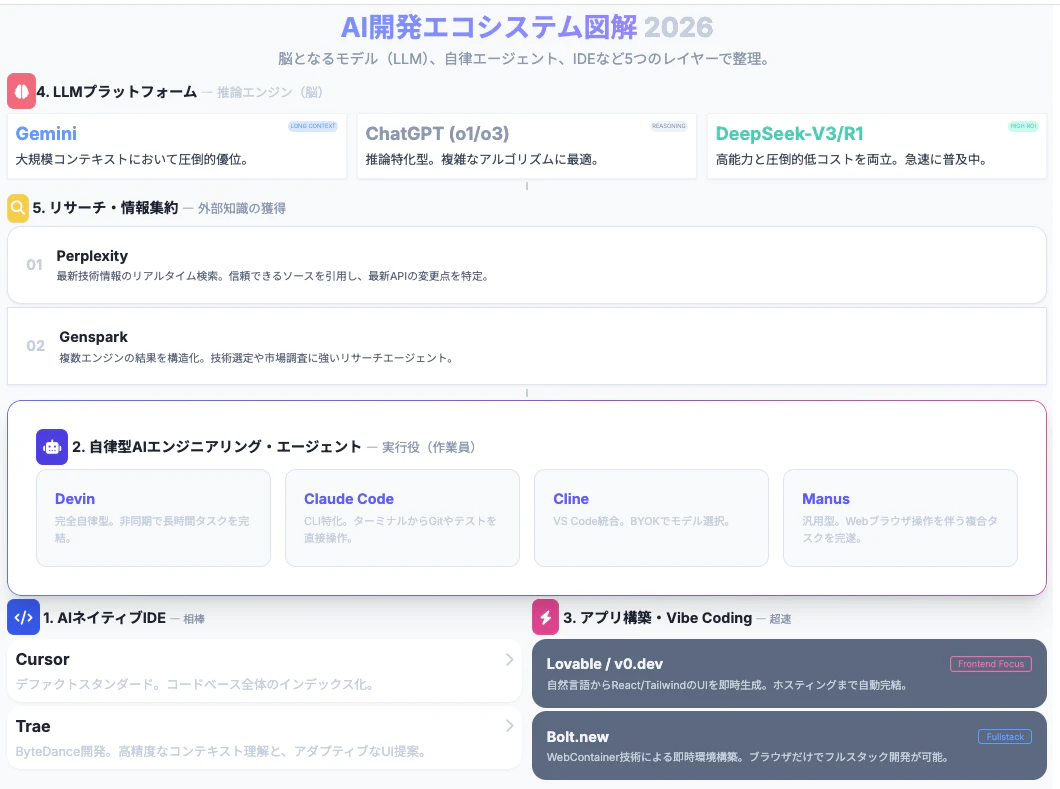Click the 実行役（作業員） caption

tap(429, 448)
